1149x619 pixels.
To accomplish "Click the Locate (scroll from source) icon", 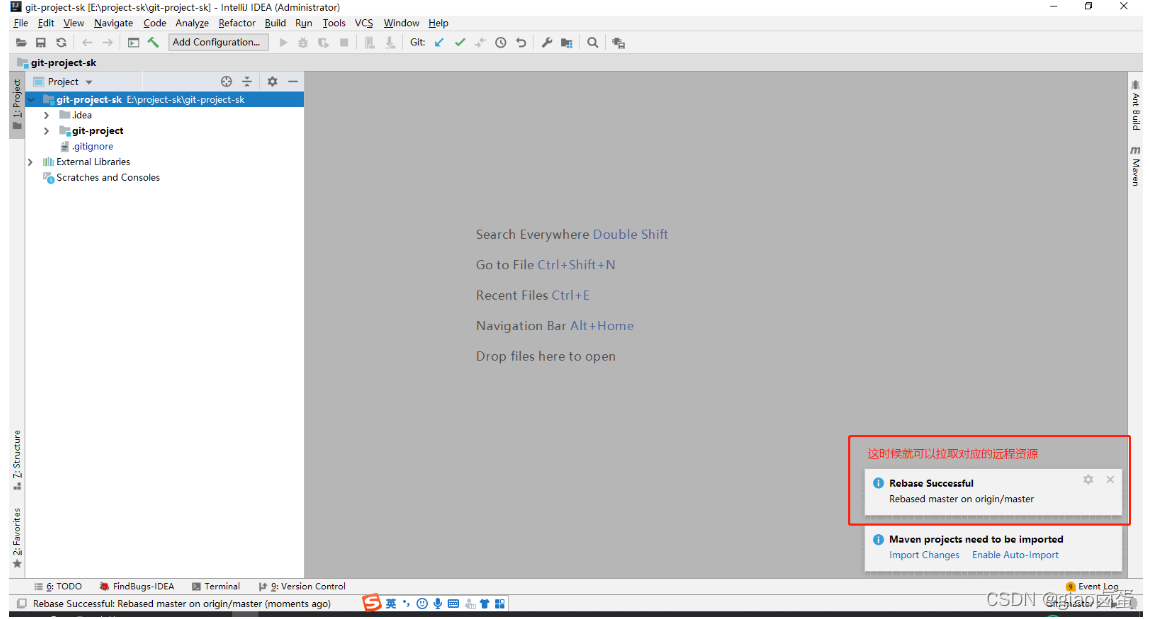I will point(226,81).
